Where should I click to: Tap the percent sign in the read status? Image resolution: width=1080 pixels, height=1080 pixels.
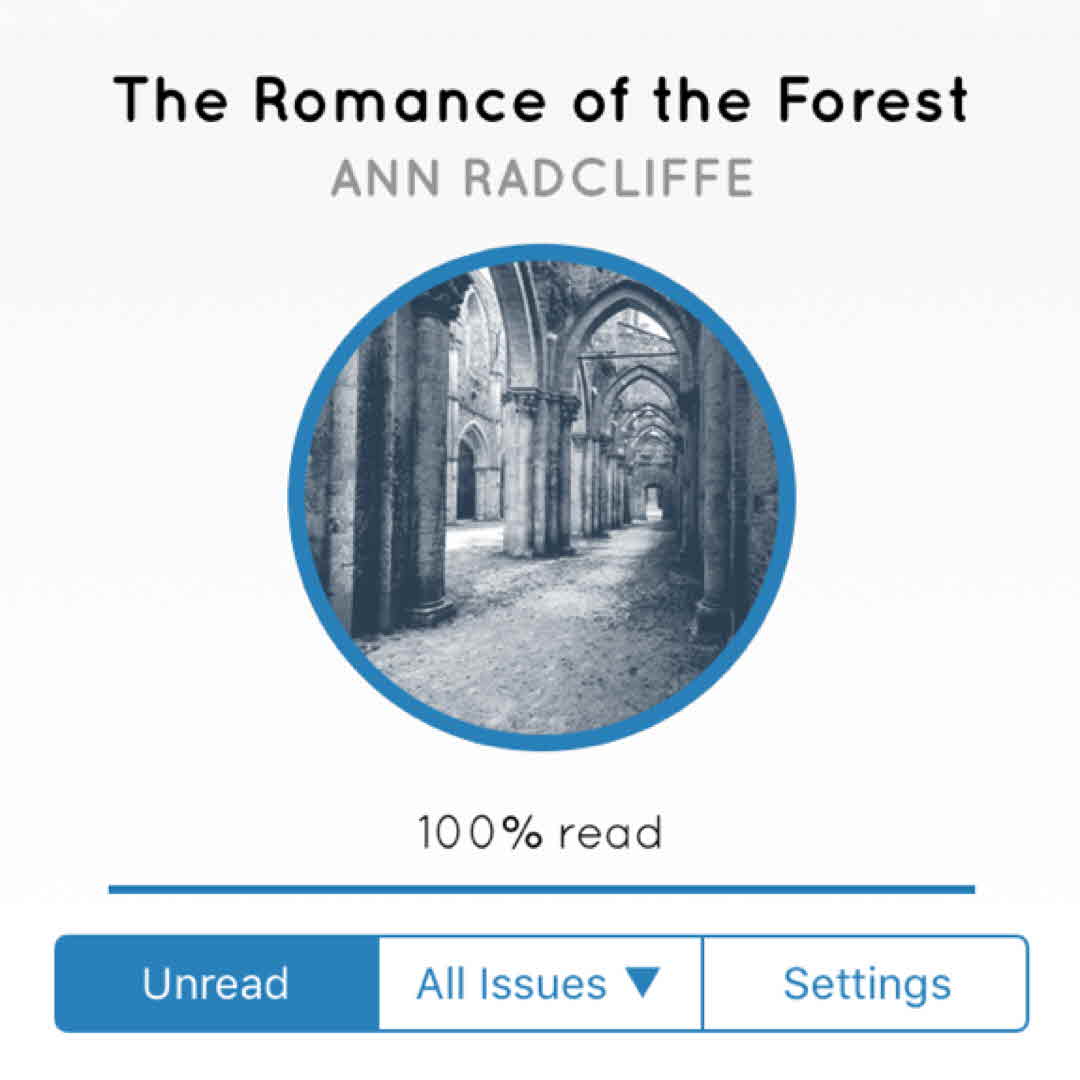[520, 833]
